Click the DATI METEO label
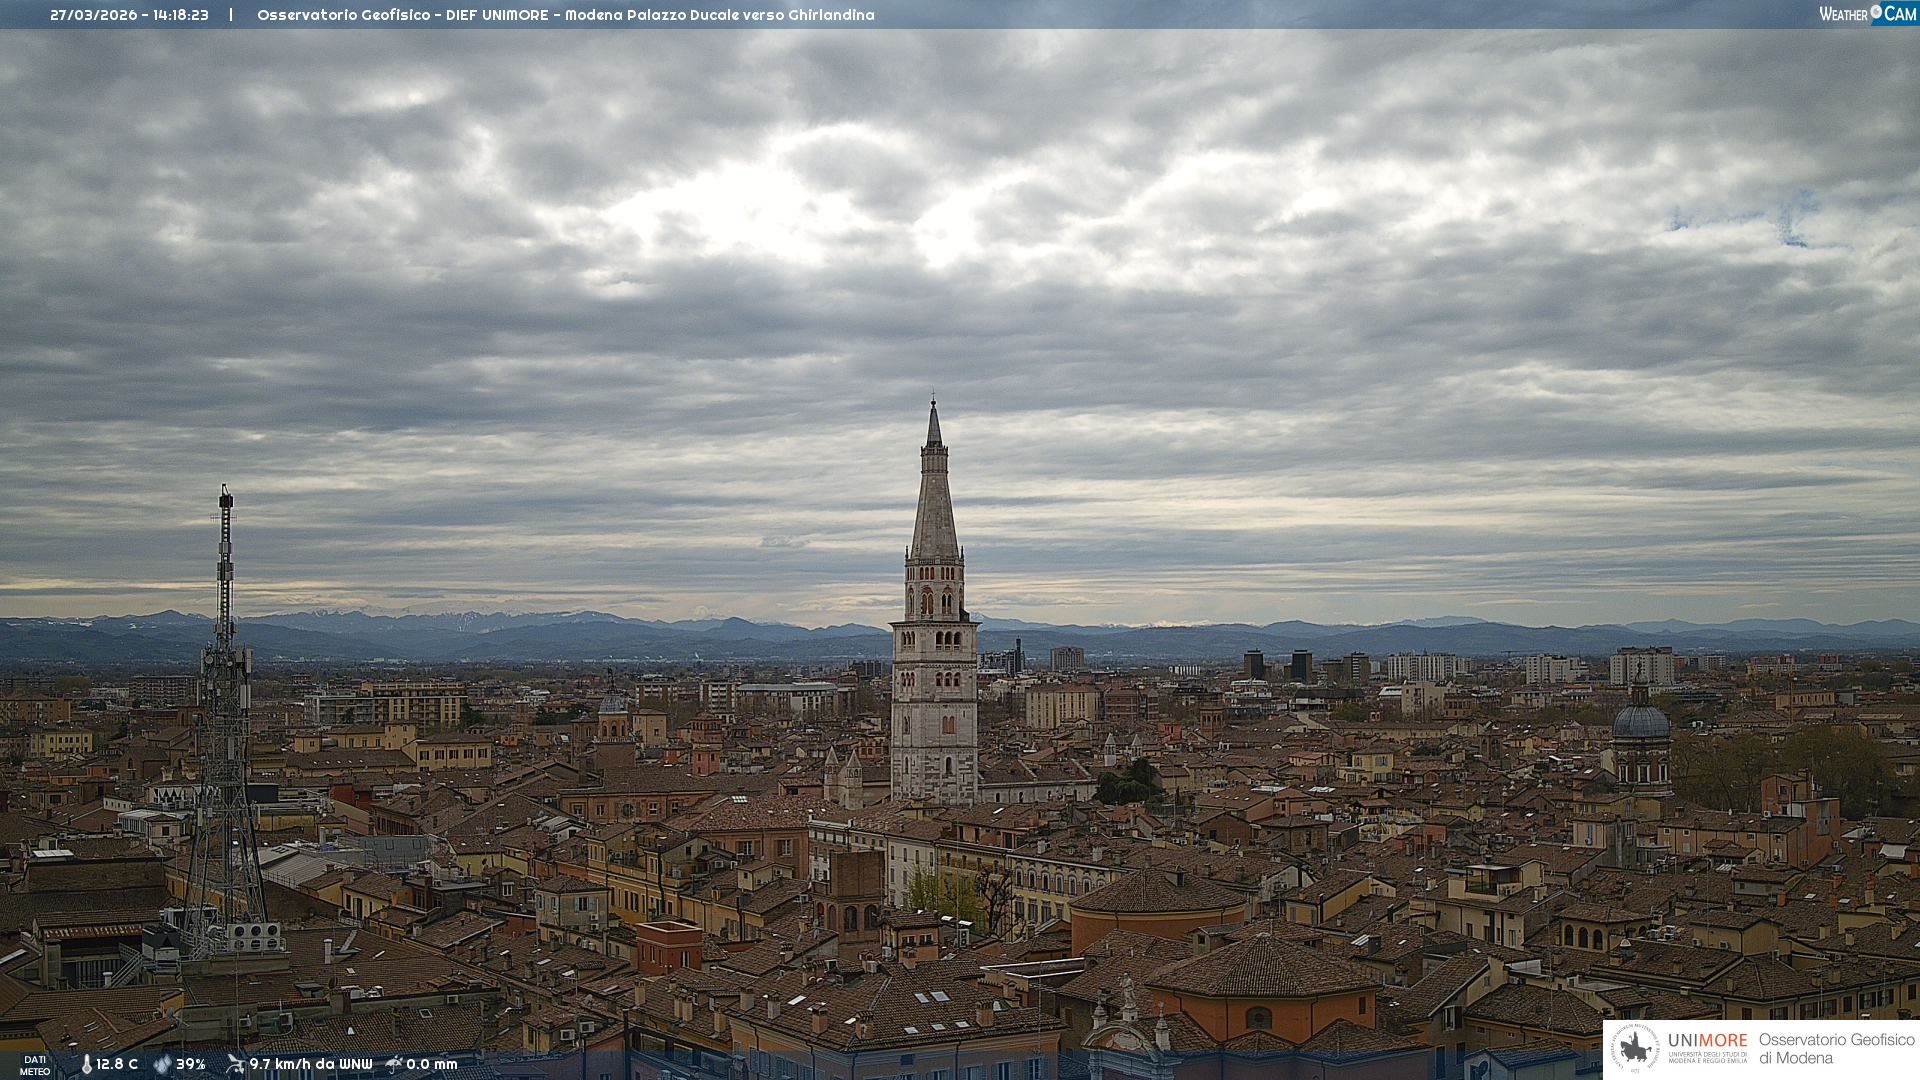 35,1065
